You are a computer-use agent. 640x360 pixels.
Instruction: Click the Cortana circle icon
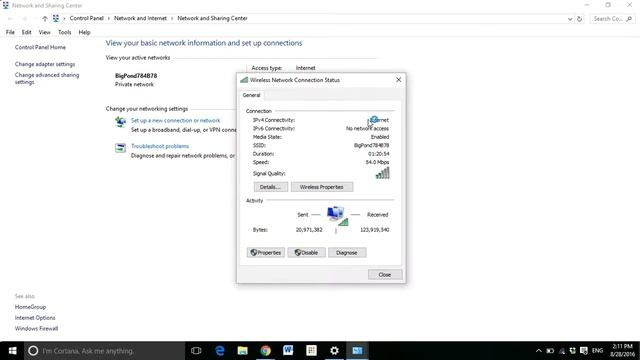coord(33,351)
